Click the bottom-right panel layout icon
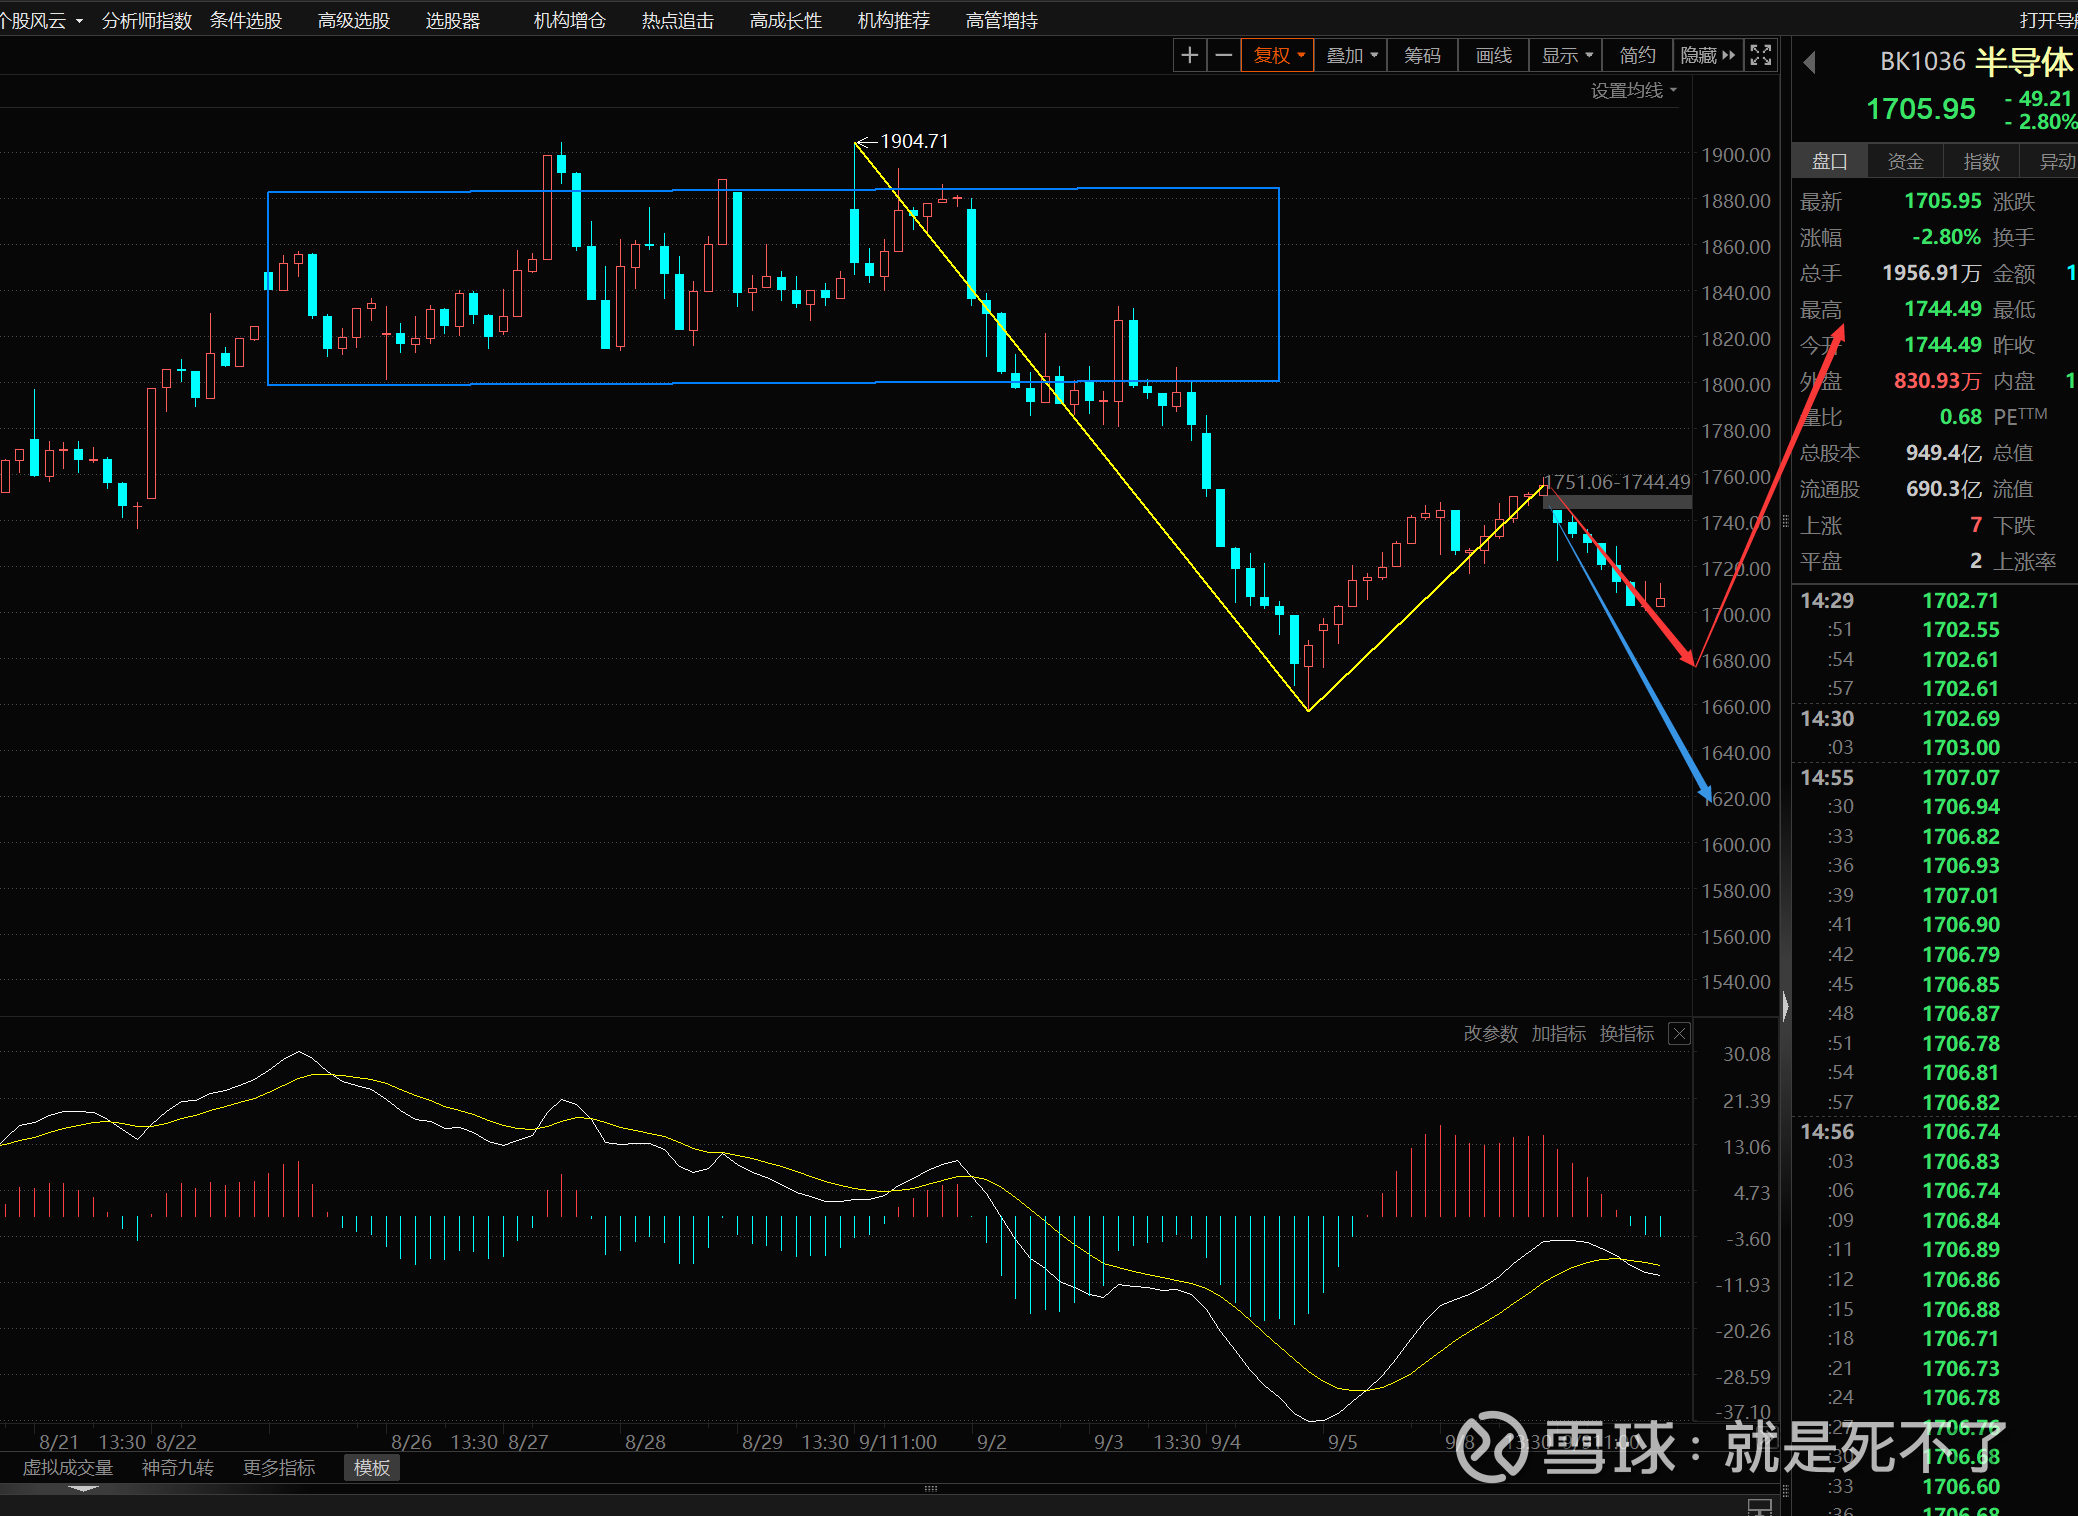Viewport: 2078px width, 1516px height. point(1759,1506)
